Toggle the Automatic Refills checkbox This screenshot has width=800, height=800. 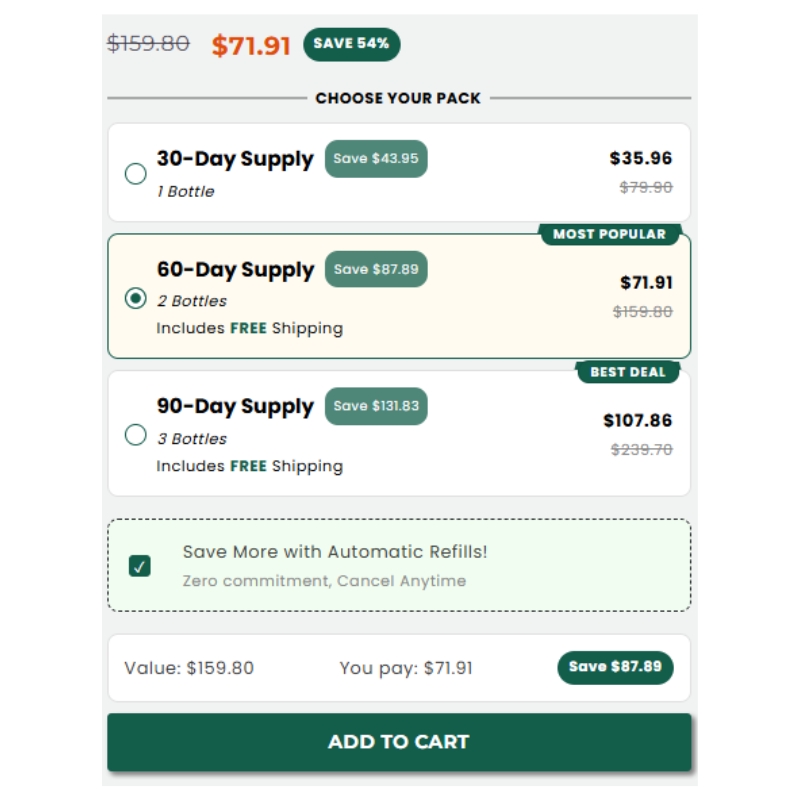139,566
